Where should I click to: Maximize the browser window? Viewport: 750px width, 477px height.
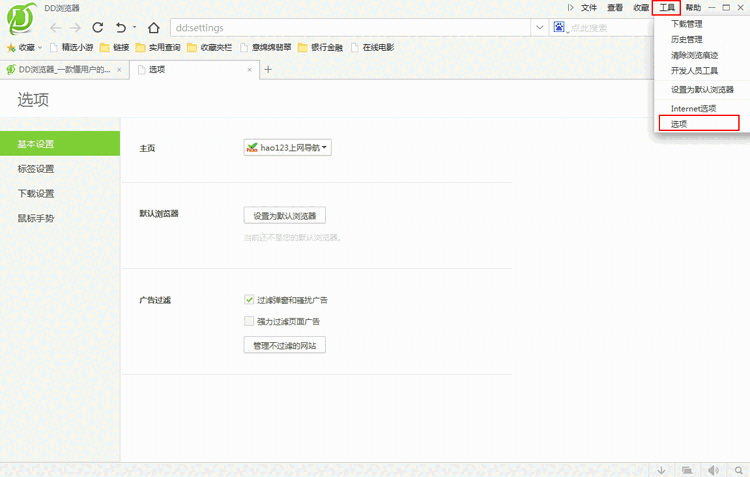[726, 8]
